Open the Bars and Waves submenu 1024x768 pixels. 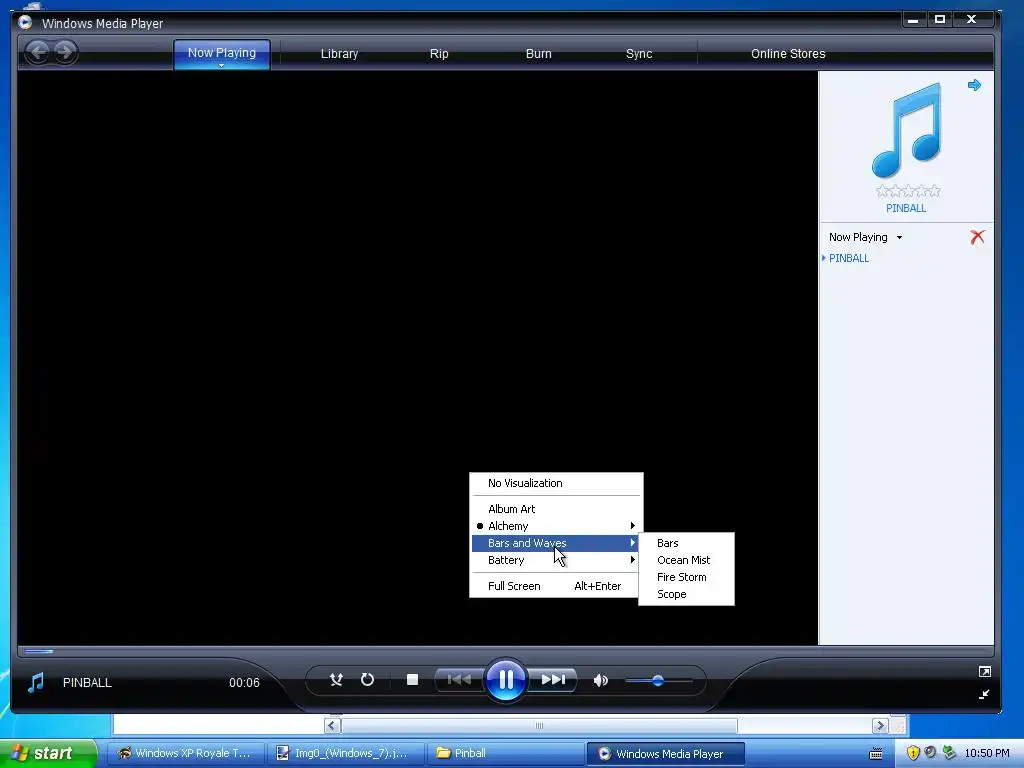pos(556,543)
